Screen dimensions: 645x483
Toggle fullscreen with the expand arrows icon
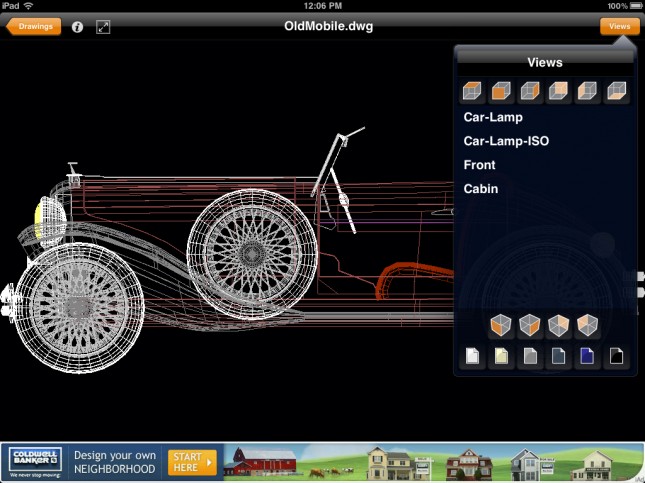103,27
